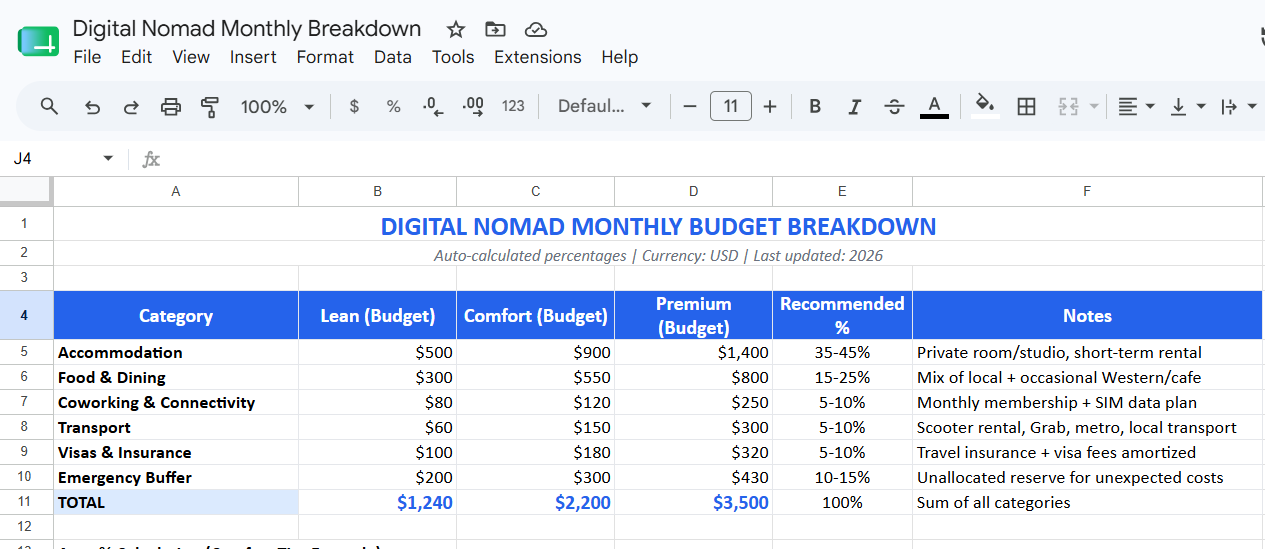Open the Help menu
Screen dimensions: 1265x549
pos(620,57)
